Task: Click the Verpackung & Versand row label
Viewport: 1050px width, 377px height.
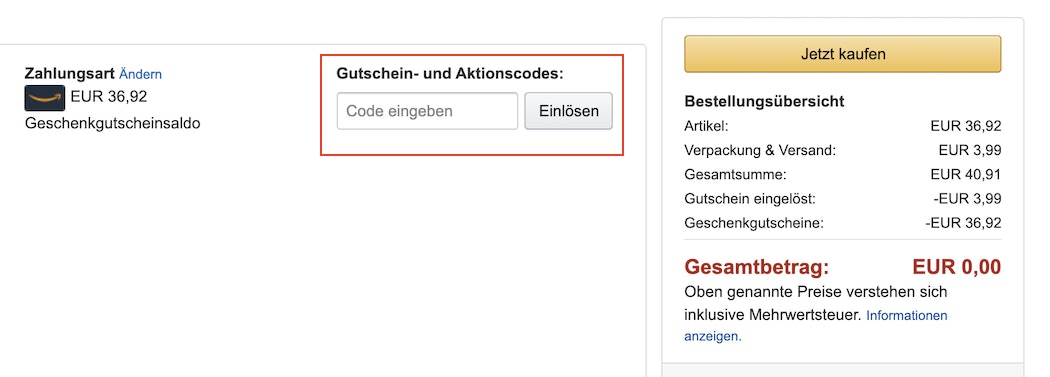Action: (x=760, y=150)
